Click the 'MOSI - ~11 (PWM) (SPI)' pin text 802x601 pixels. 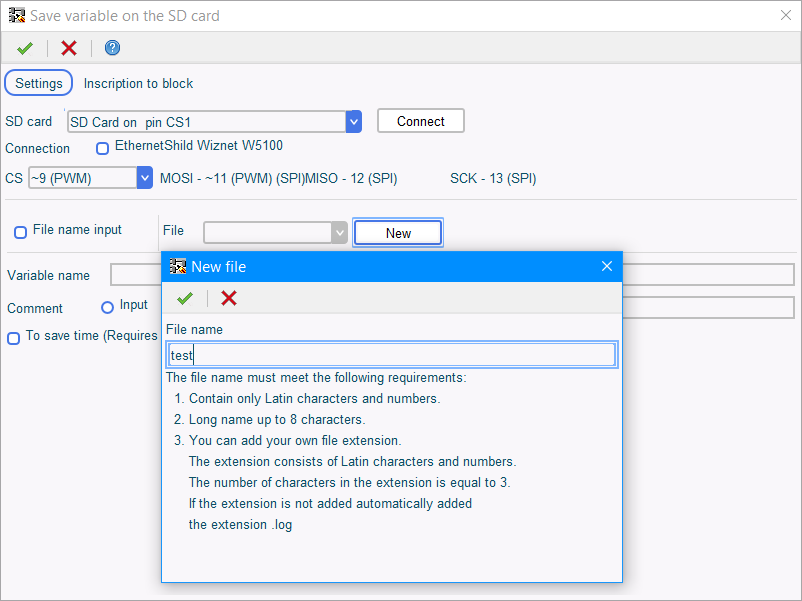coord(232,179)
